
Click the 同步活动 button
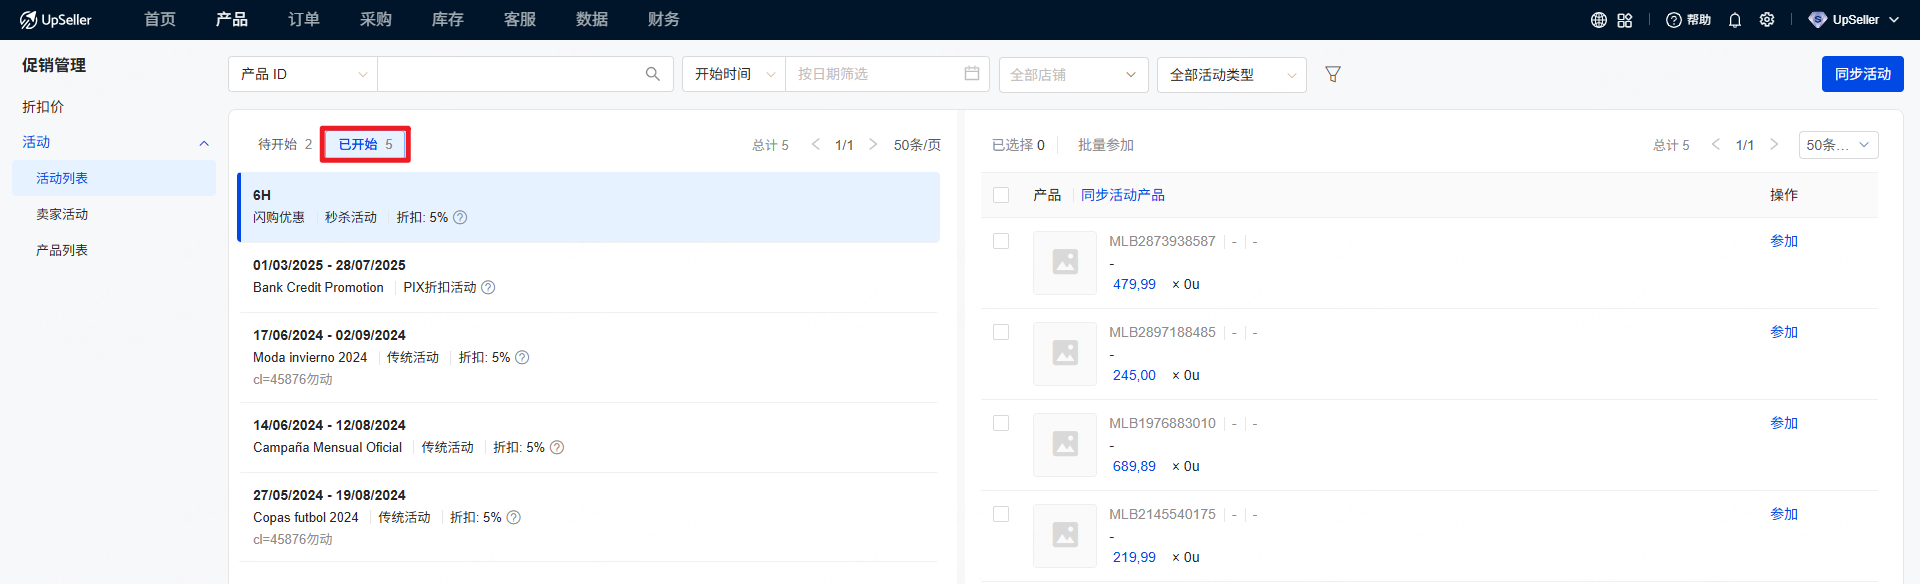1862,74
